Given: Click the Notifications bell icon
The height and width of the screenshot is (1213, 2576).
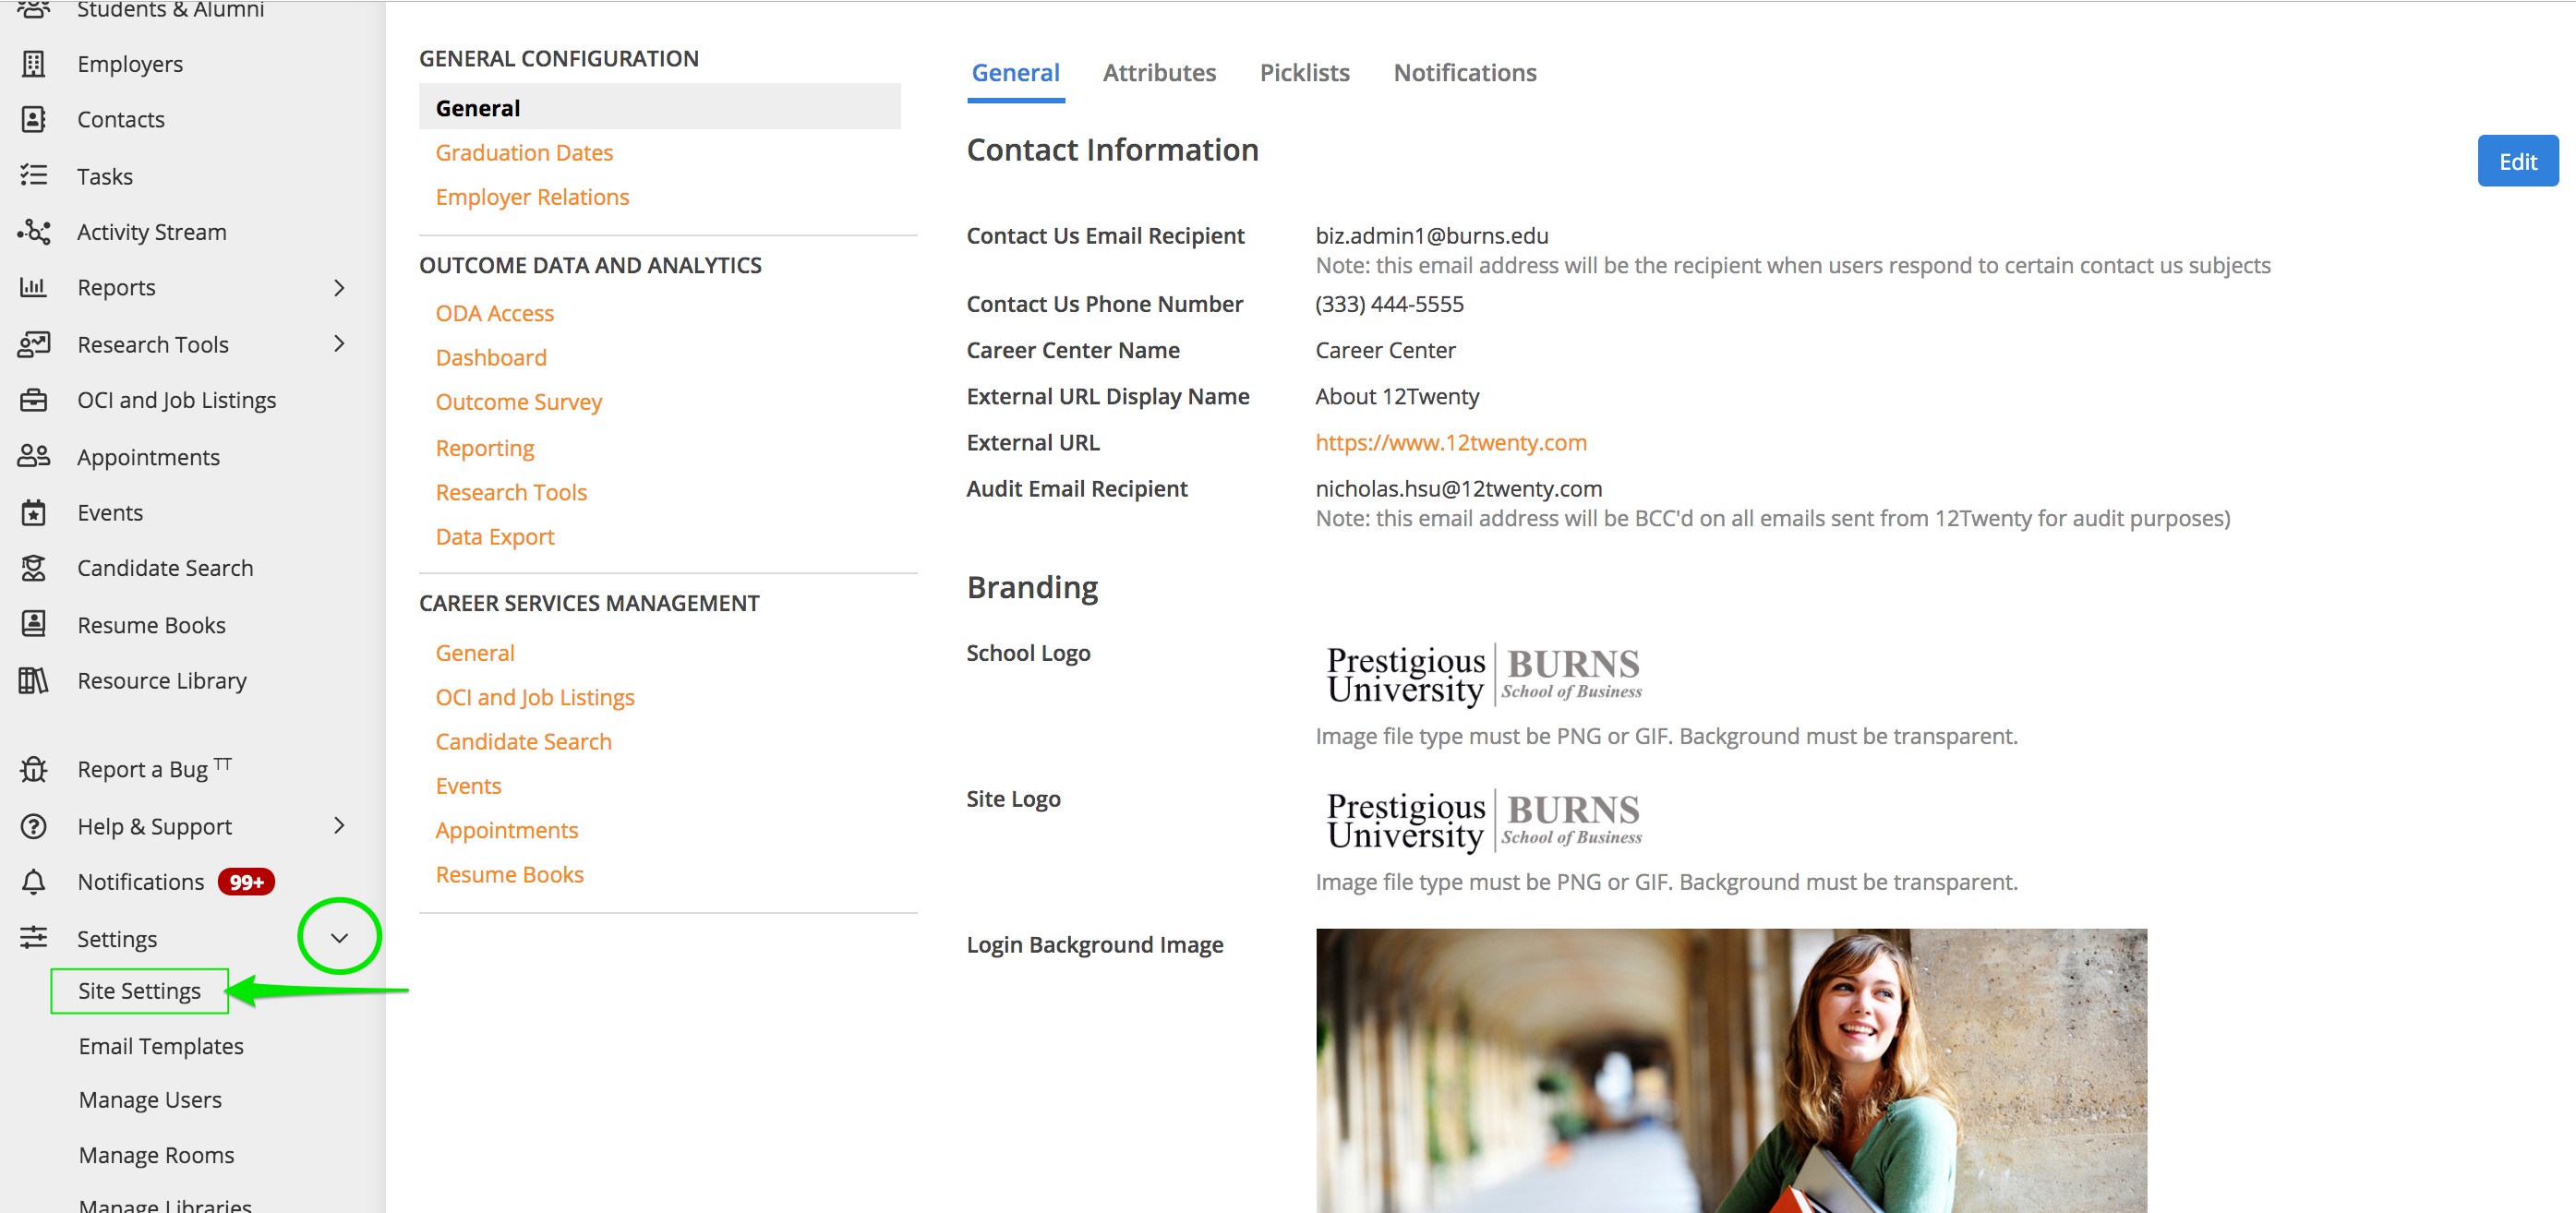Looking at the screenshot, I should coord(33,882).
